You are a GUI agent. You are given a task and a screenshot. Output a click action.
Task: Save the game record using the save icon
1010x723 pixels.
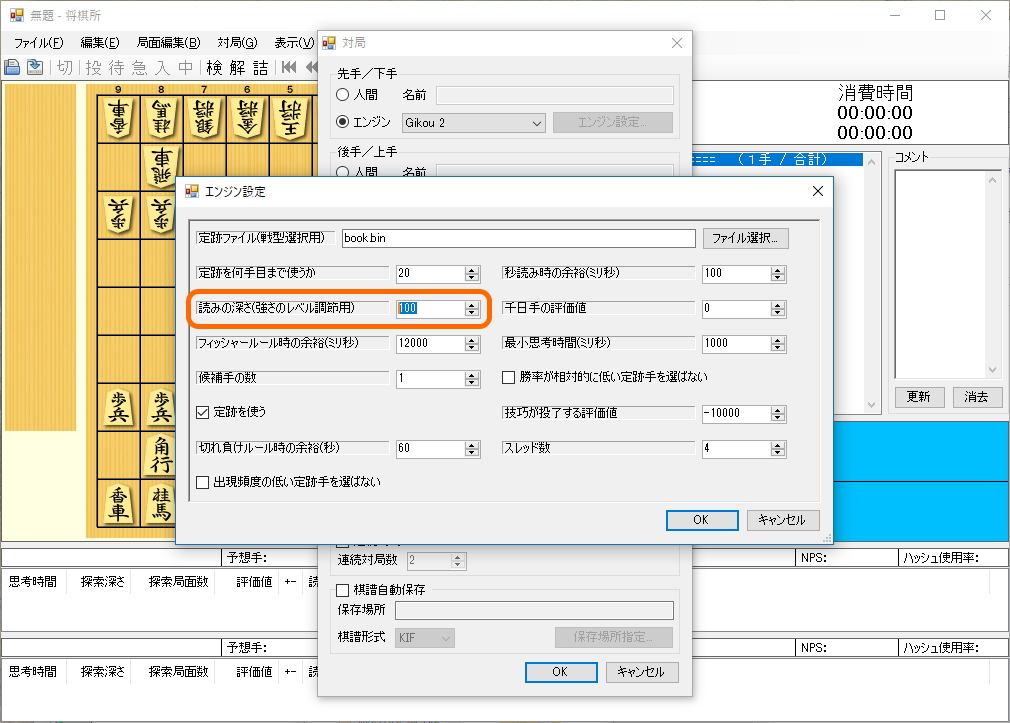tap(35, 66)
